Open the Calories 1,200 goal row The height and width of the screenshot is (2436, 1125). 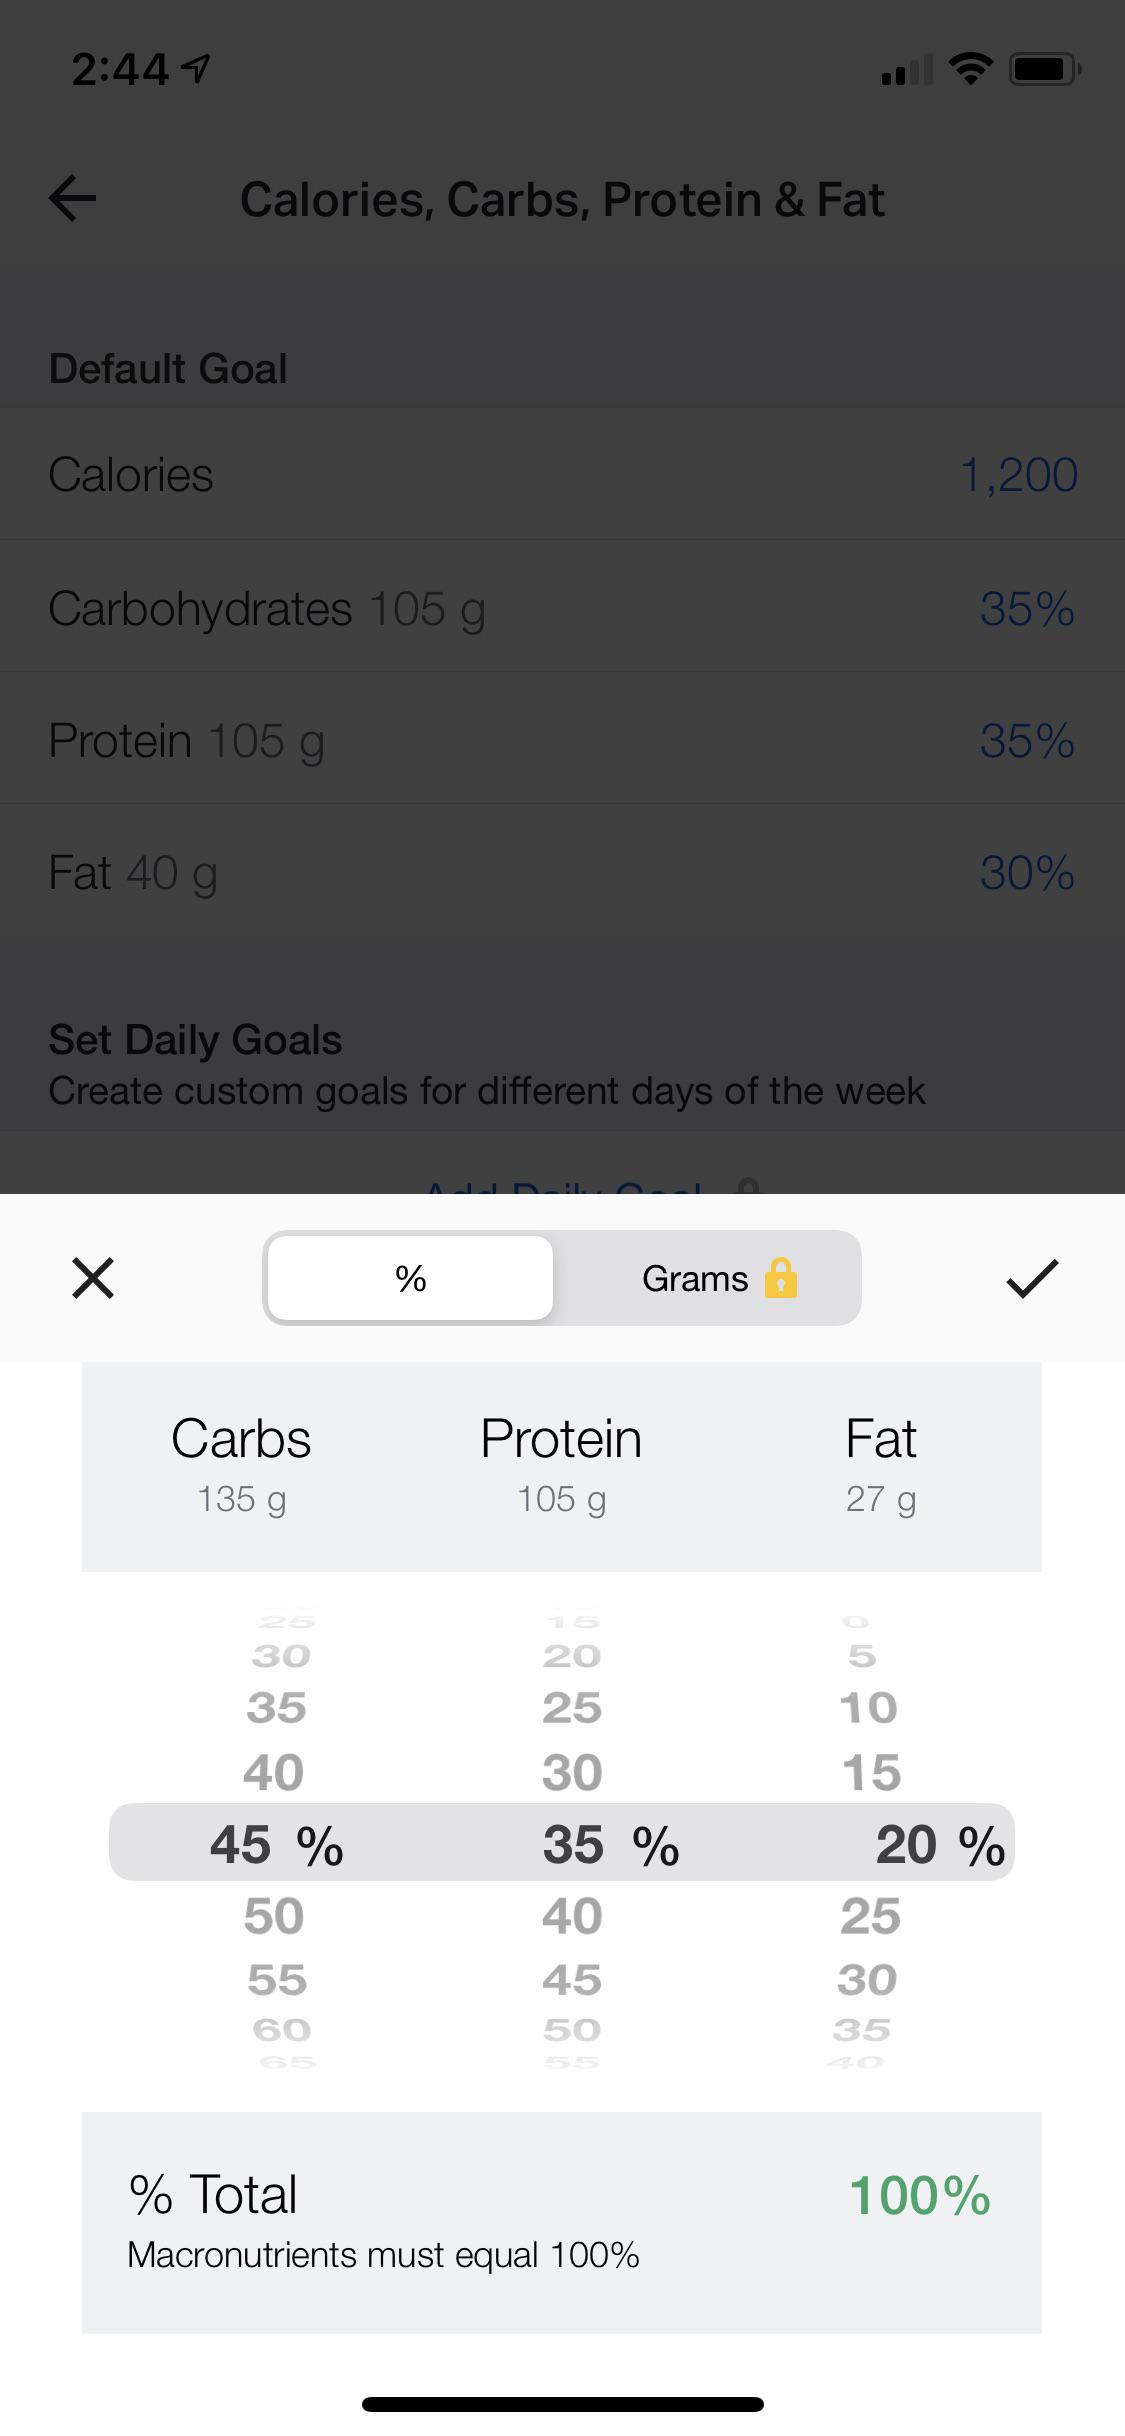point(562,474)
